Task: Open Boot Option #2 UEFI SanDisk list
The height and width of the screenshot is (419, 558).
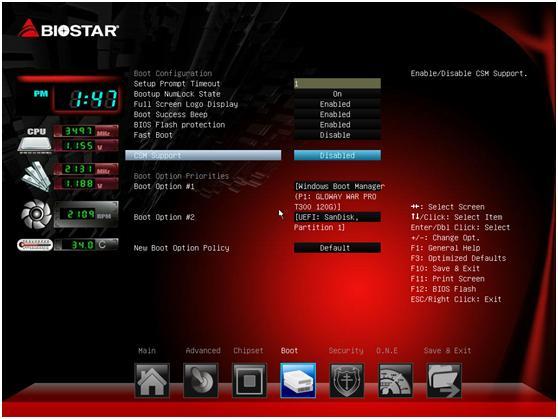Action: 337,222
